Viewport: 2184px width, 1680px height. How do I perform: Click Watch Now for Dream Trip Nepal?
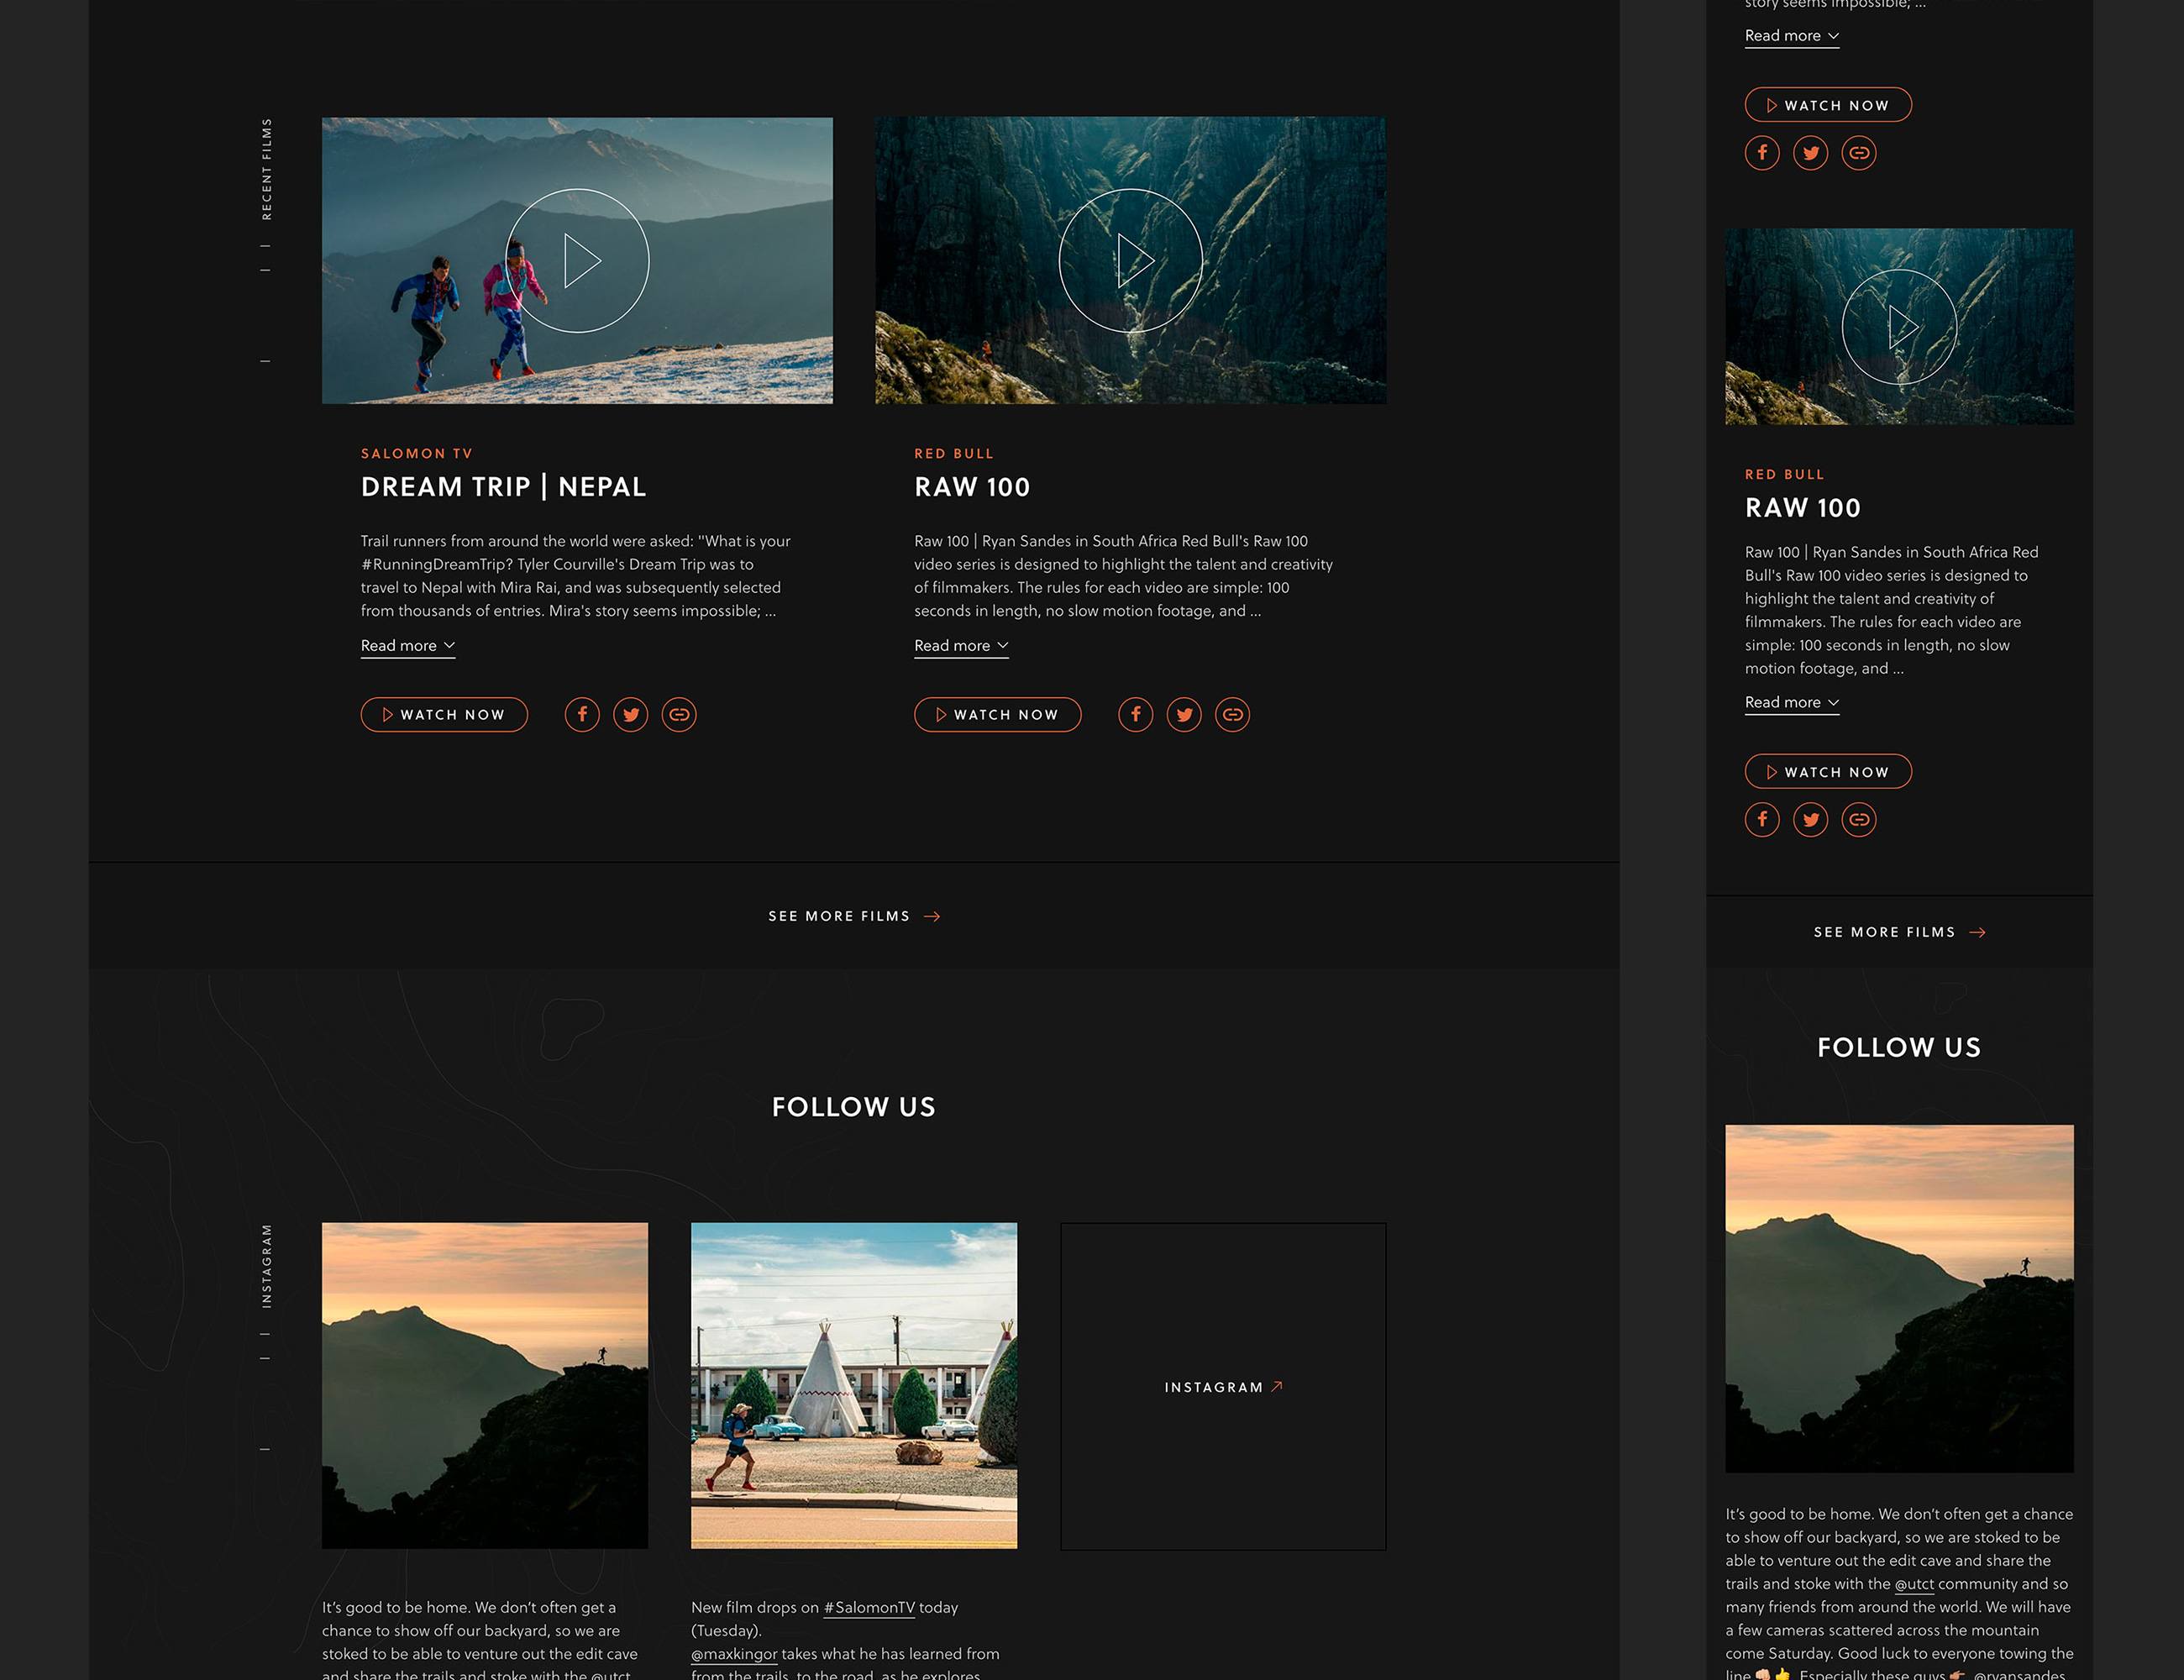444,715
